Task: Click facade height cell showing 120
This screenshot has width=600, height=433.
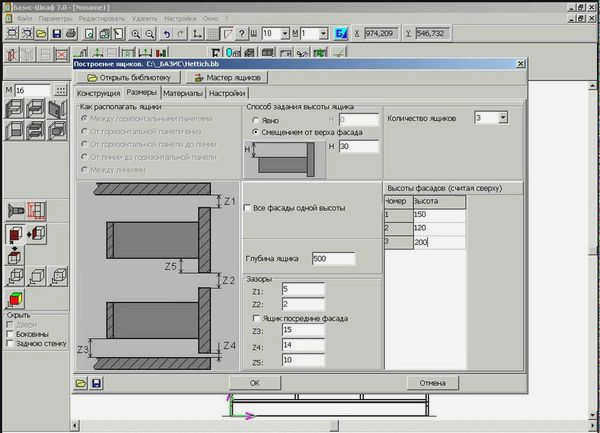Action: 439,228
